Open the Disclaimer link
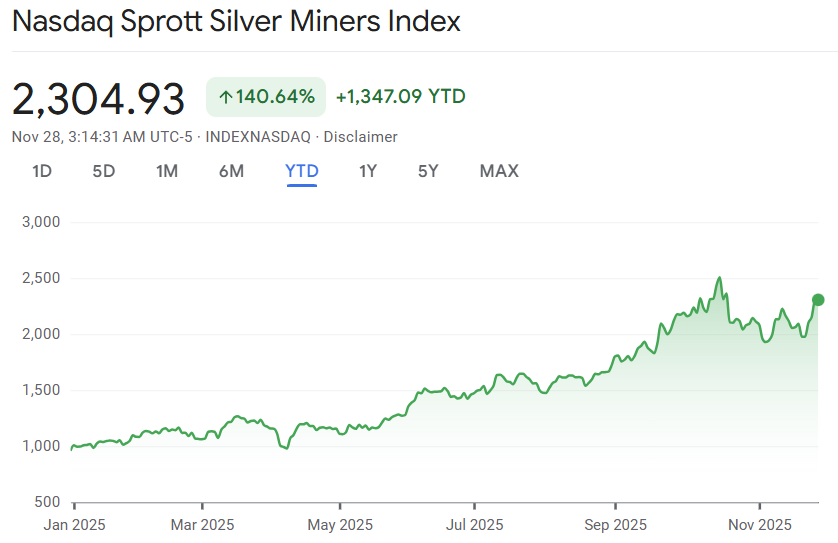The width and height of the screenshot is (838, 543). (360, 137)
